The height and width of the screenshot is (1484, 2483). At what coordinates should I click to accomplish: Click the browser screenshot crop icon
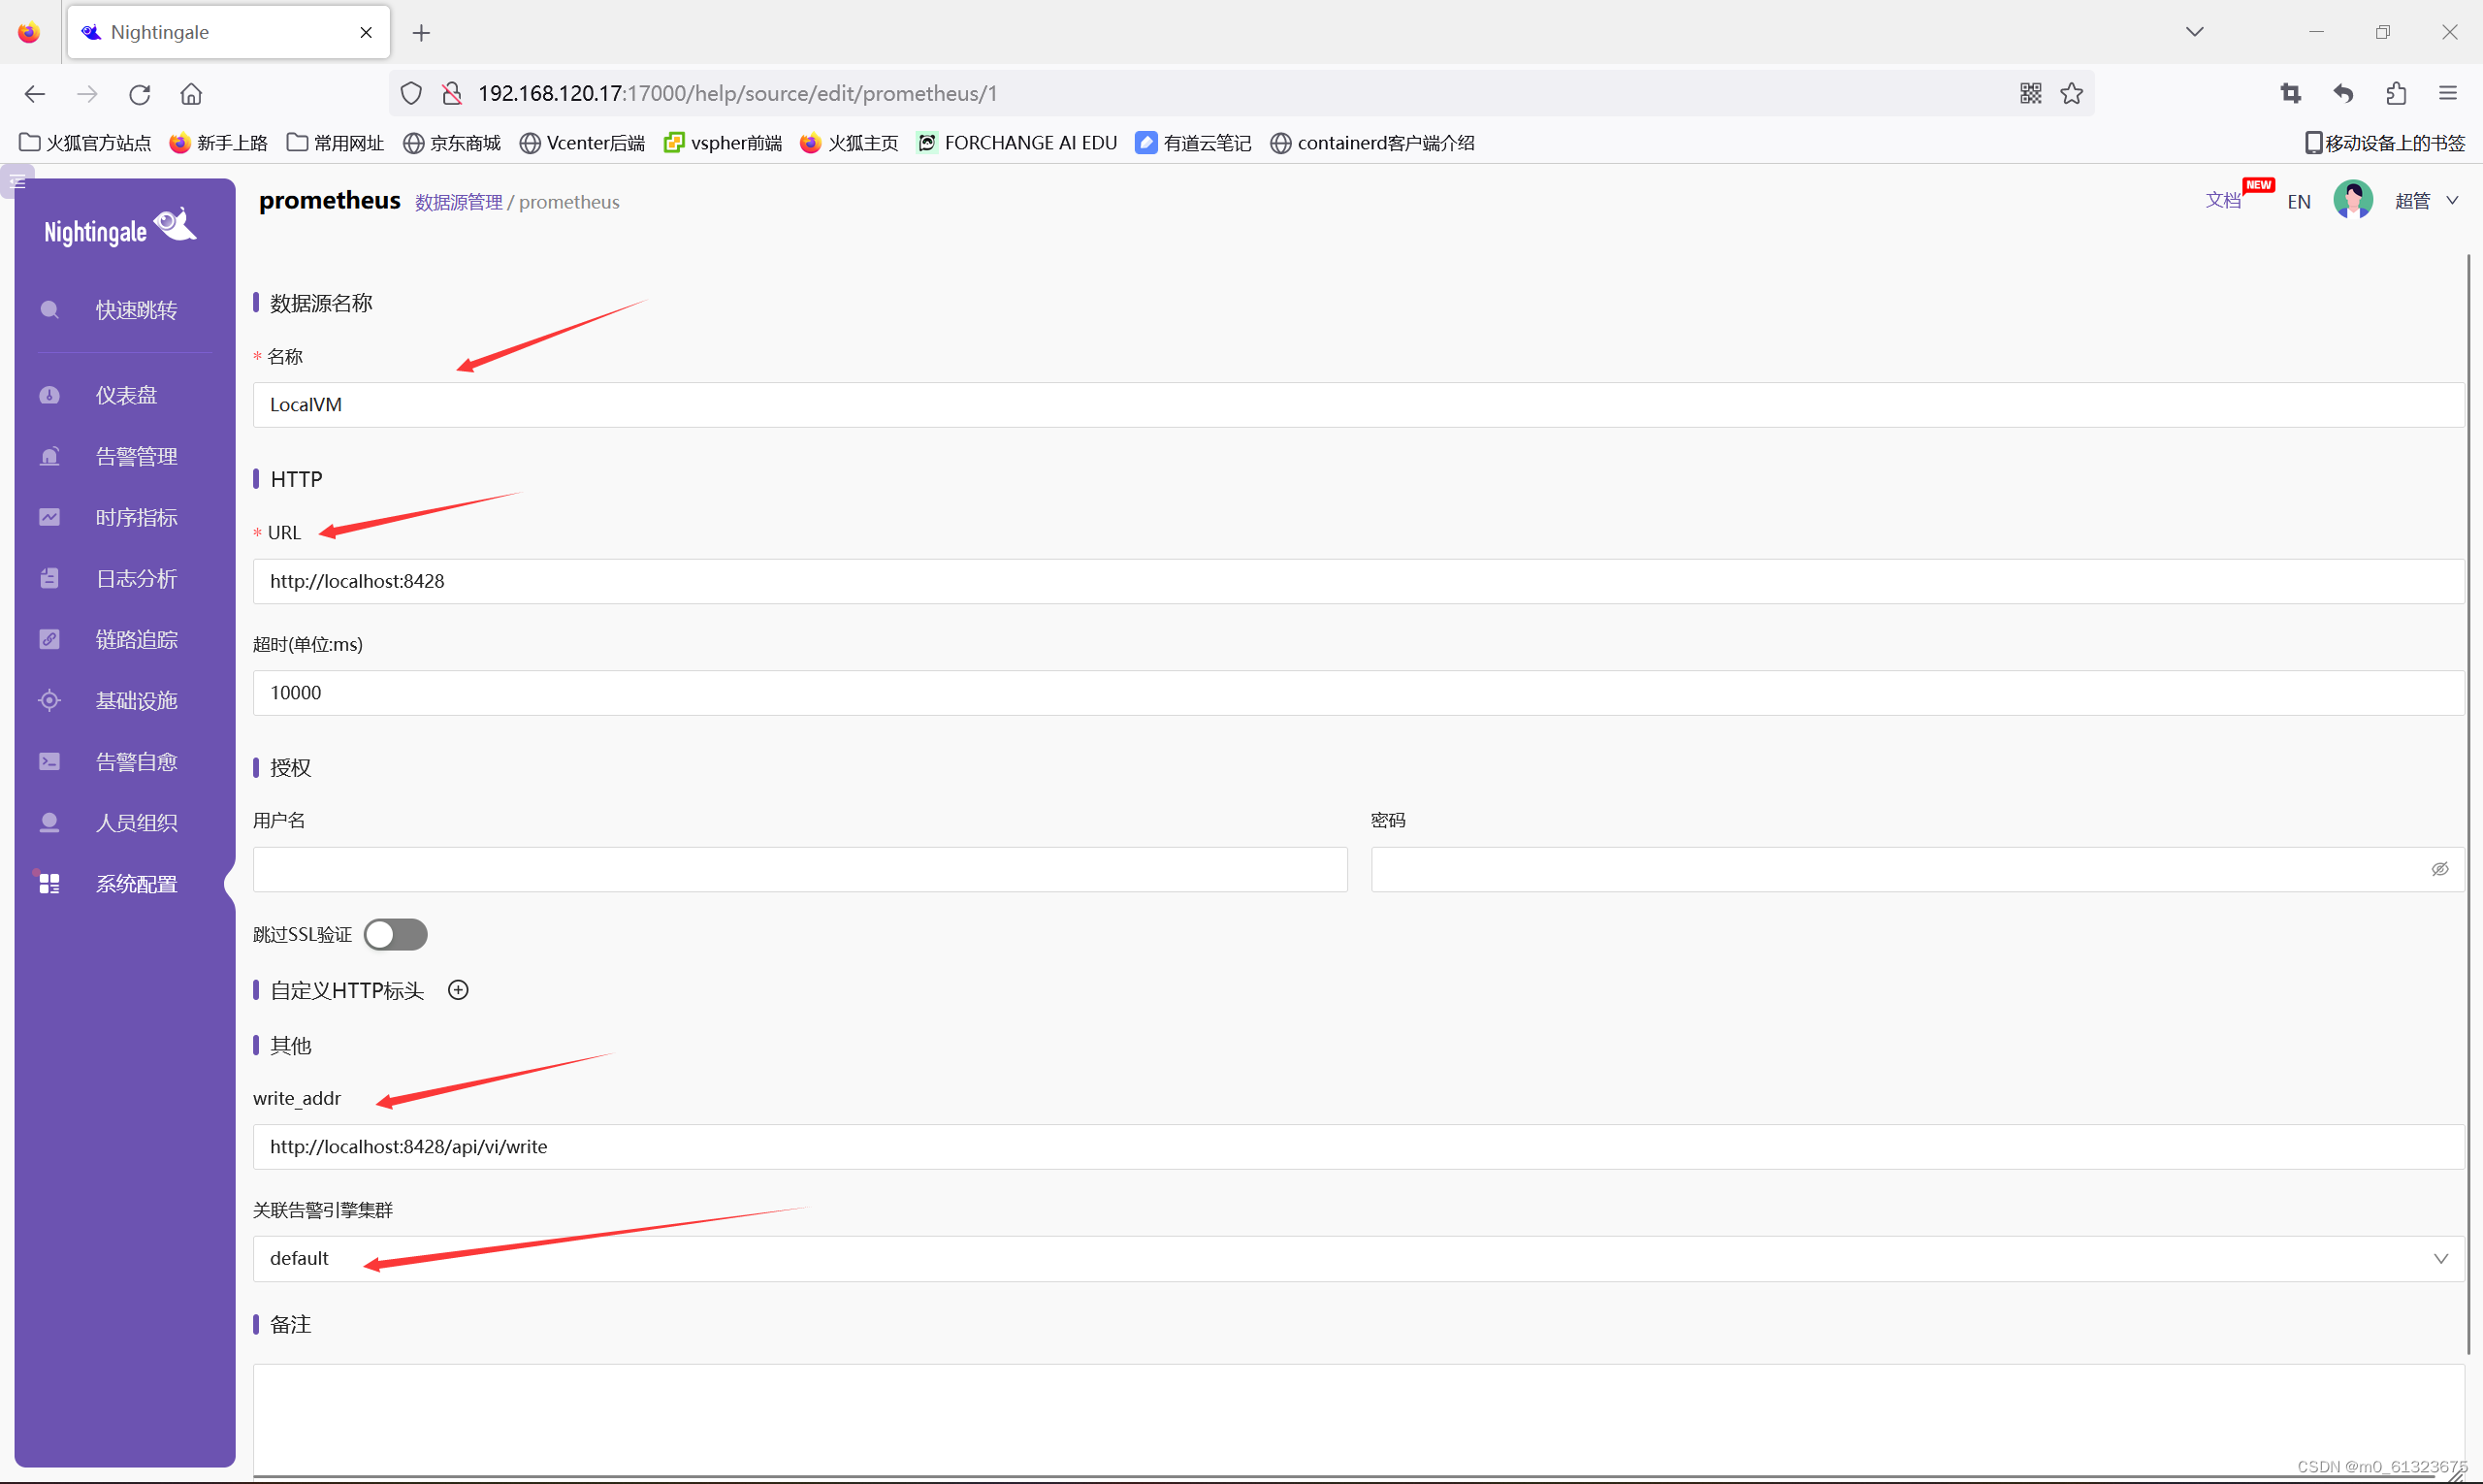2291,93
